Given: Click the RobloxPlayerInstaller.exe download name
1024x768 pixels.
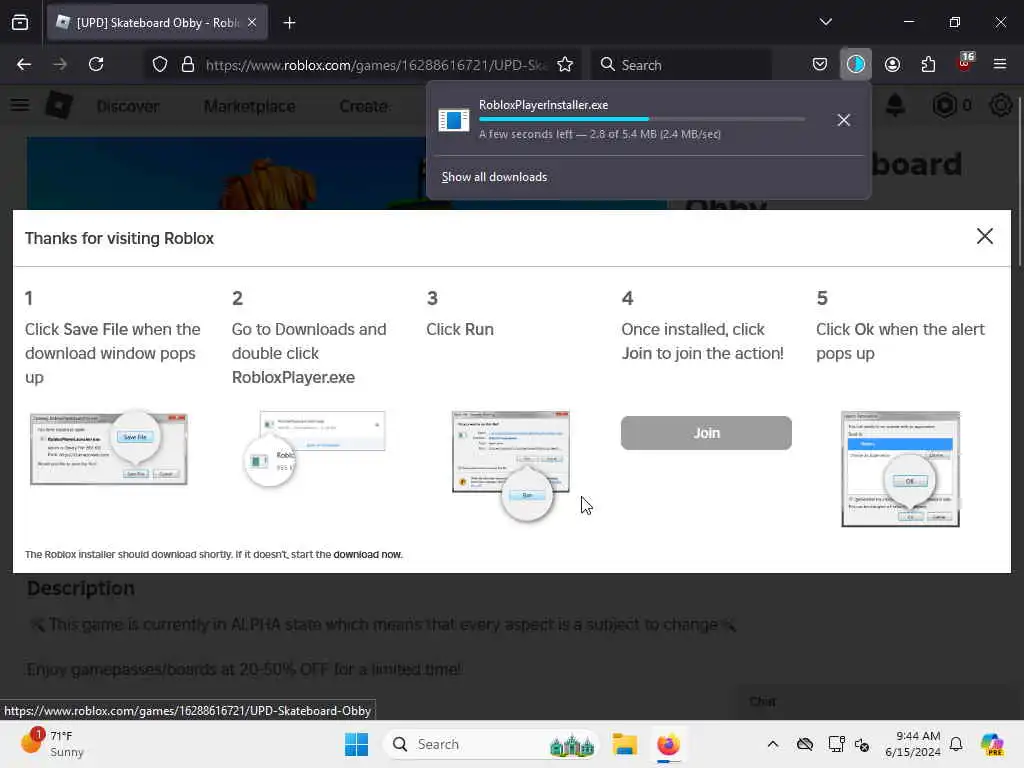Looking at the screenshot, I should [543, 104].
